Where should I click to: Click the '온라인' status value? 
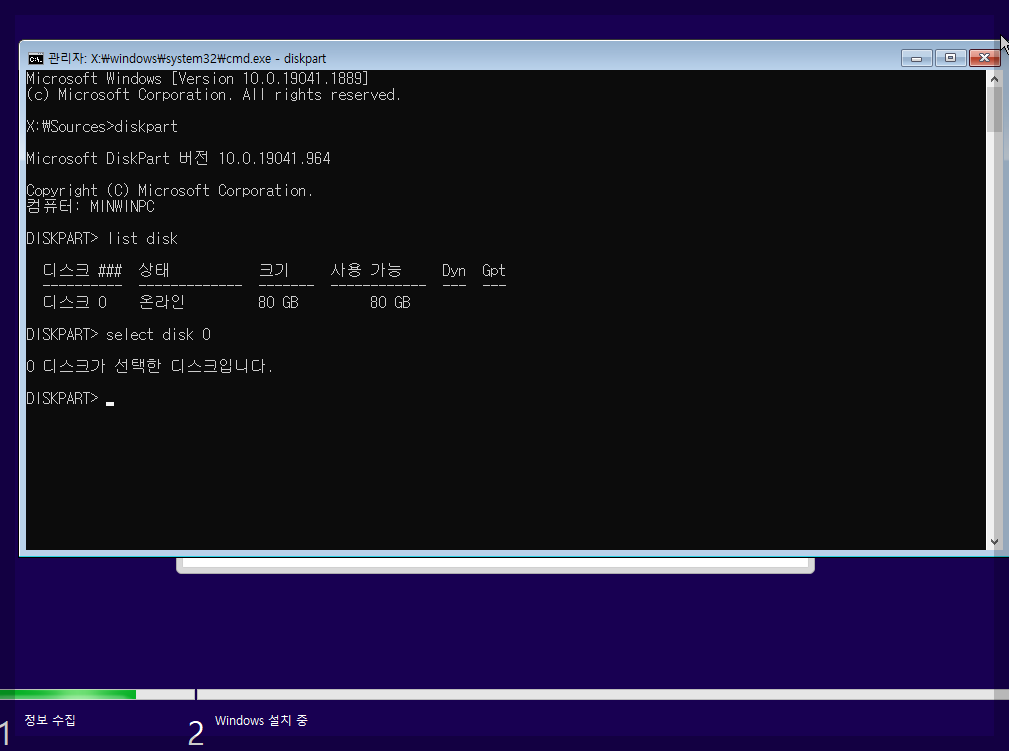[x=162, y=302]
